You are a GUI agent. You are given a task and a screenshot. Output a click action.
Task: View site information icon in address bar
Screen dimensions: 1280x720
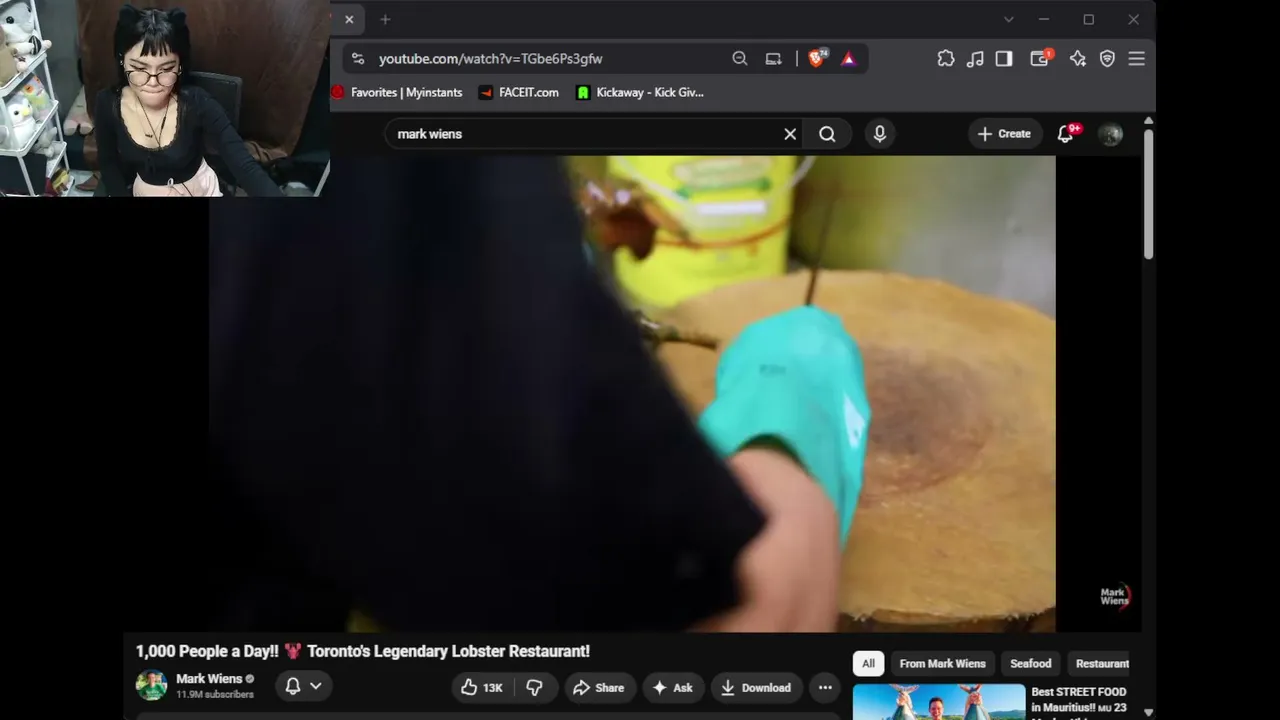pyautogui.click(x=358, y=59)
